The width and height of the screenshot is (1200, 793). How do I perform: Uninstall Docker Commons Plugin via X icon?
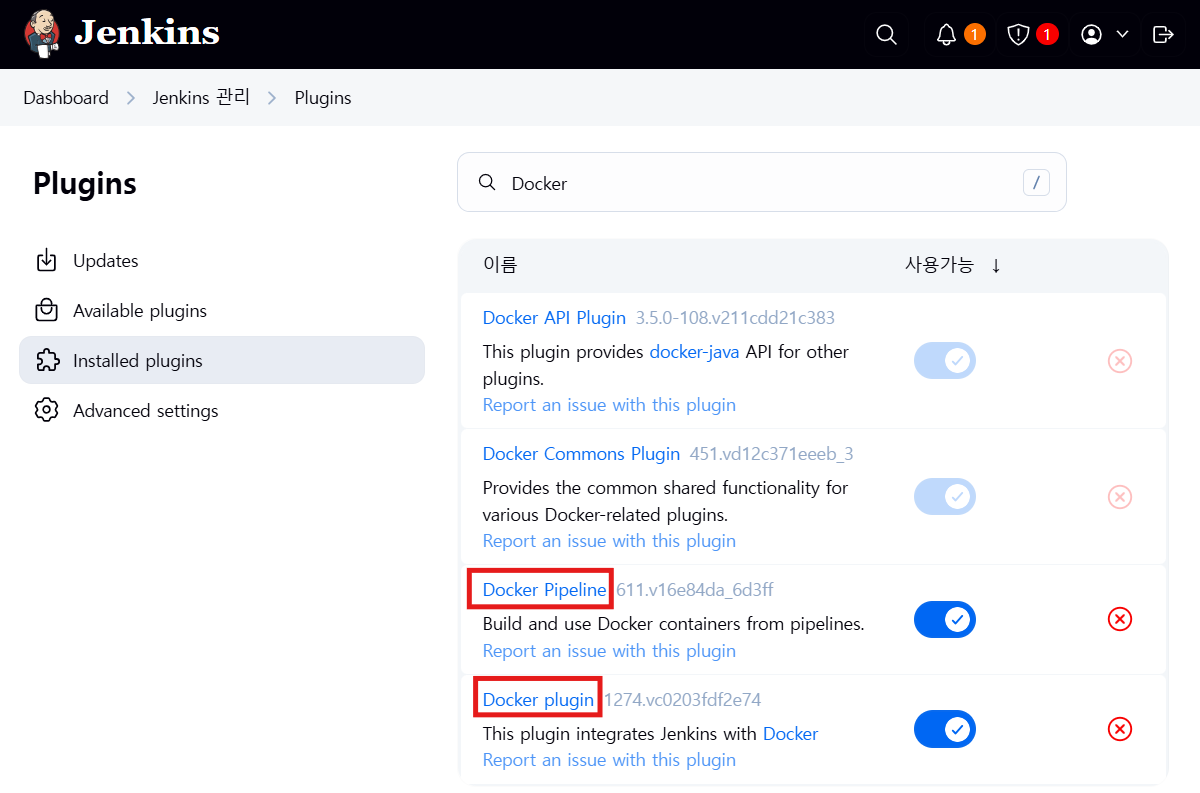click(x=1120, y=497)
